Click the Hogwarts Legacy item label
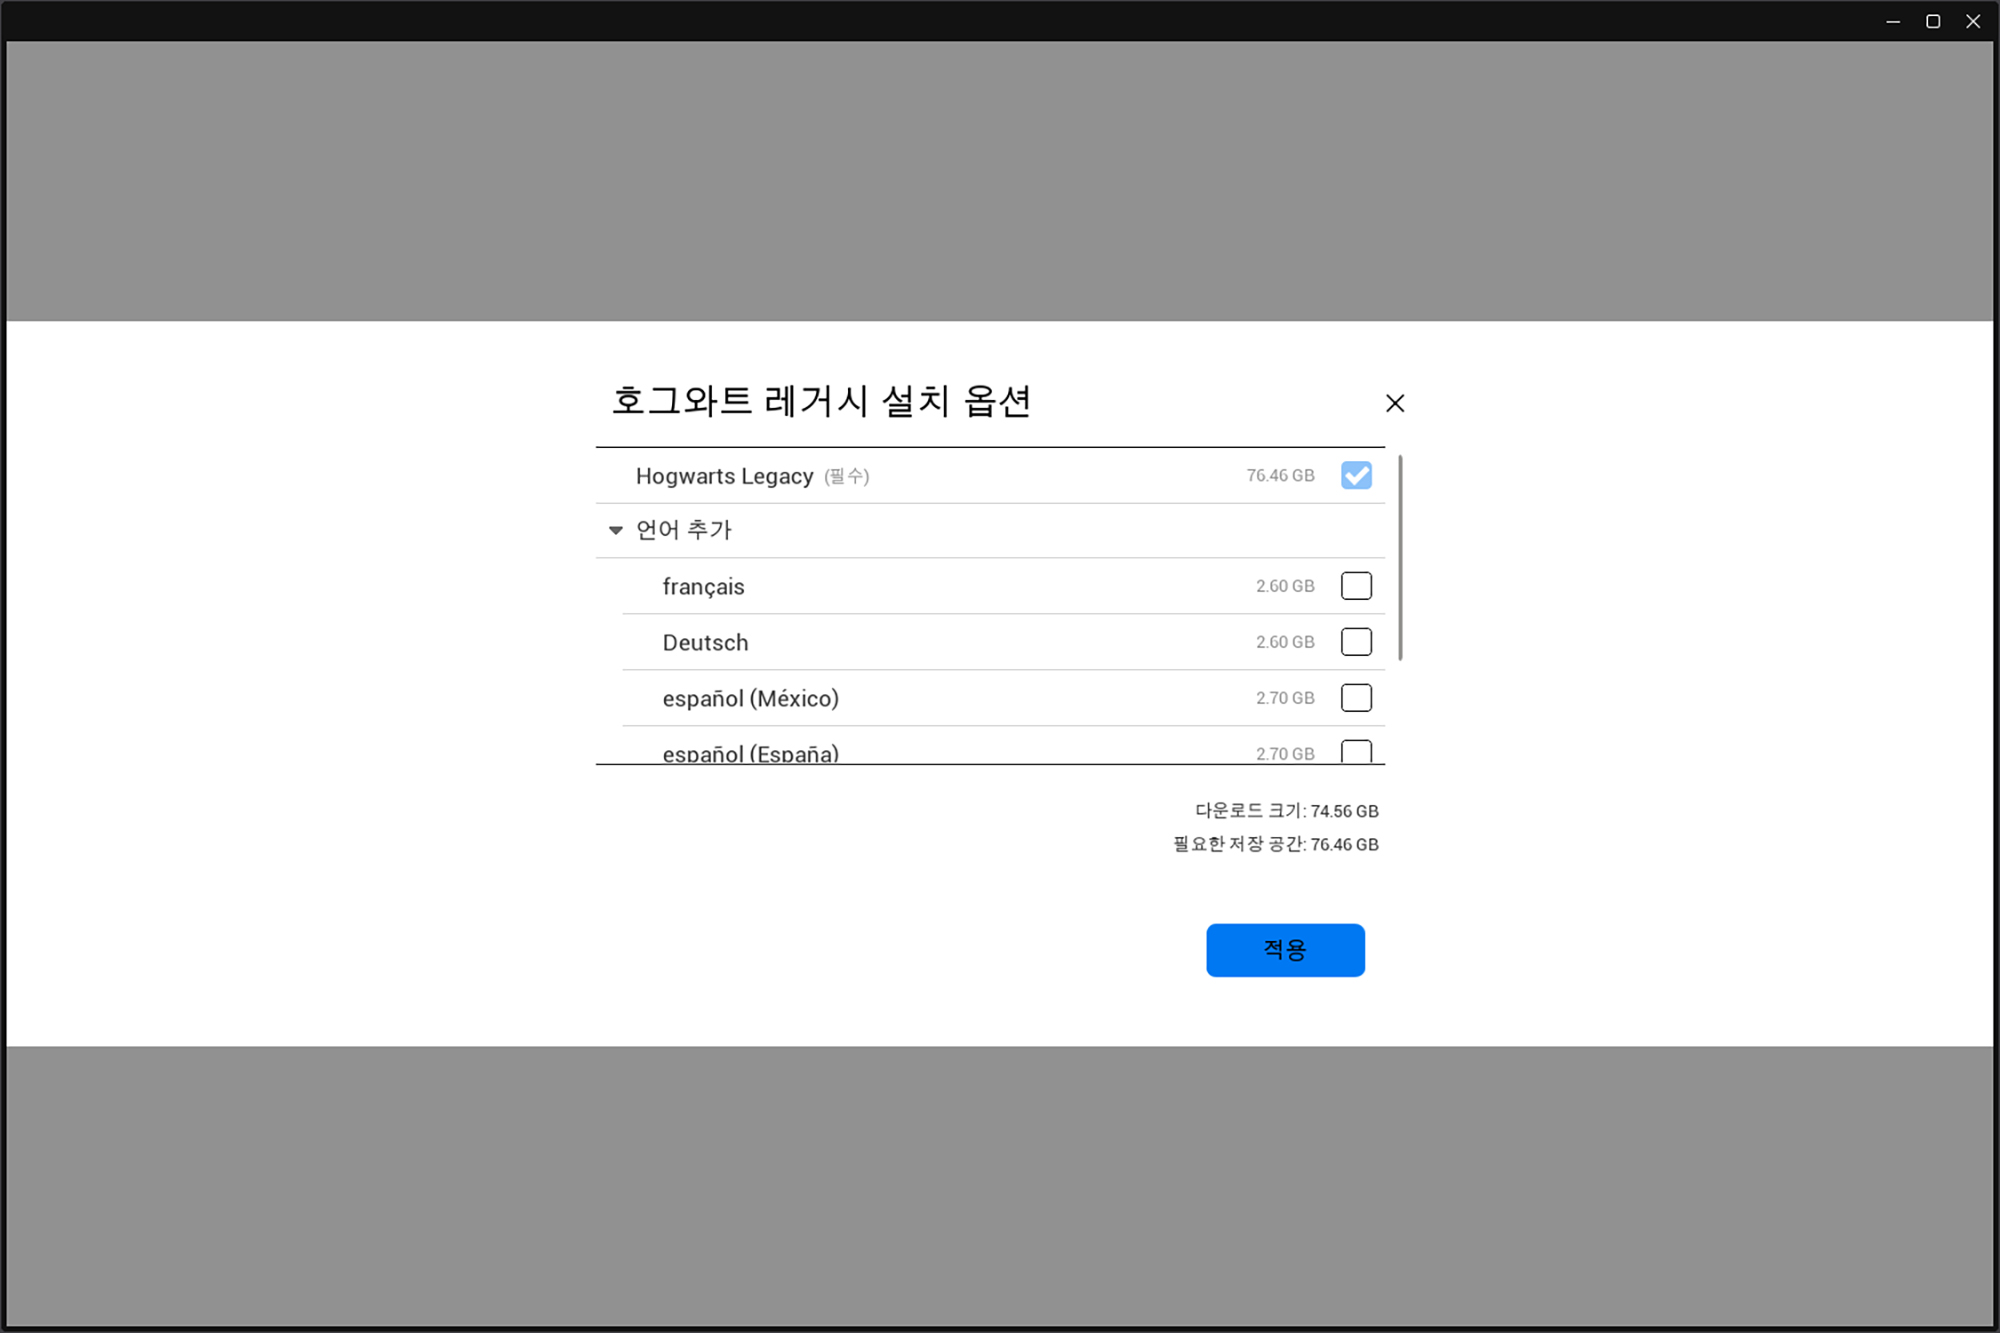This screenshot has height=1333, width=2000. pyautogui.click(x=724, y=477)
